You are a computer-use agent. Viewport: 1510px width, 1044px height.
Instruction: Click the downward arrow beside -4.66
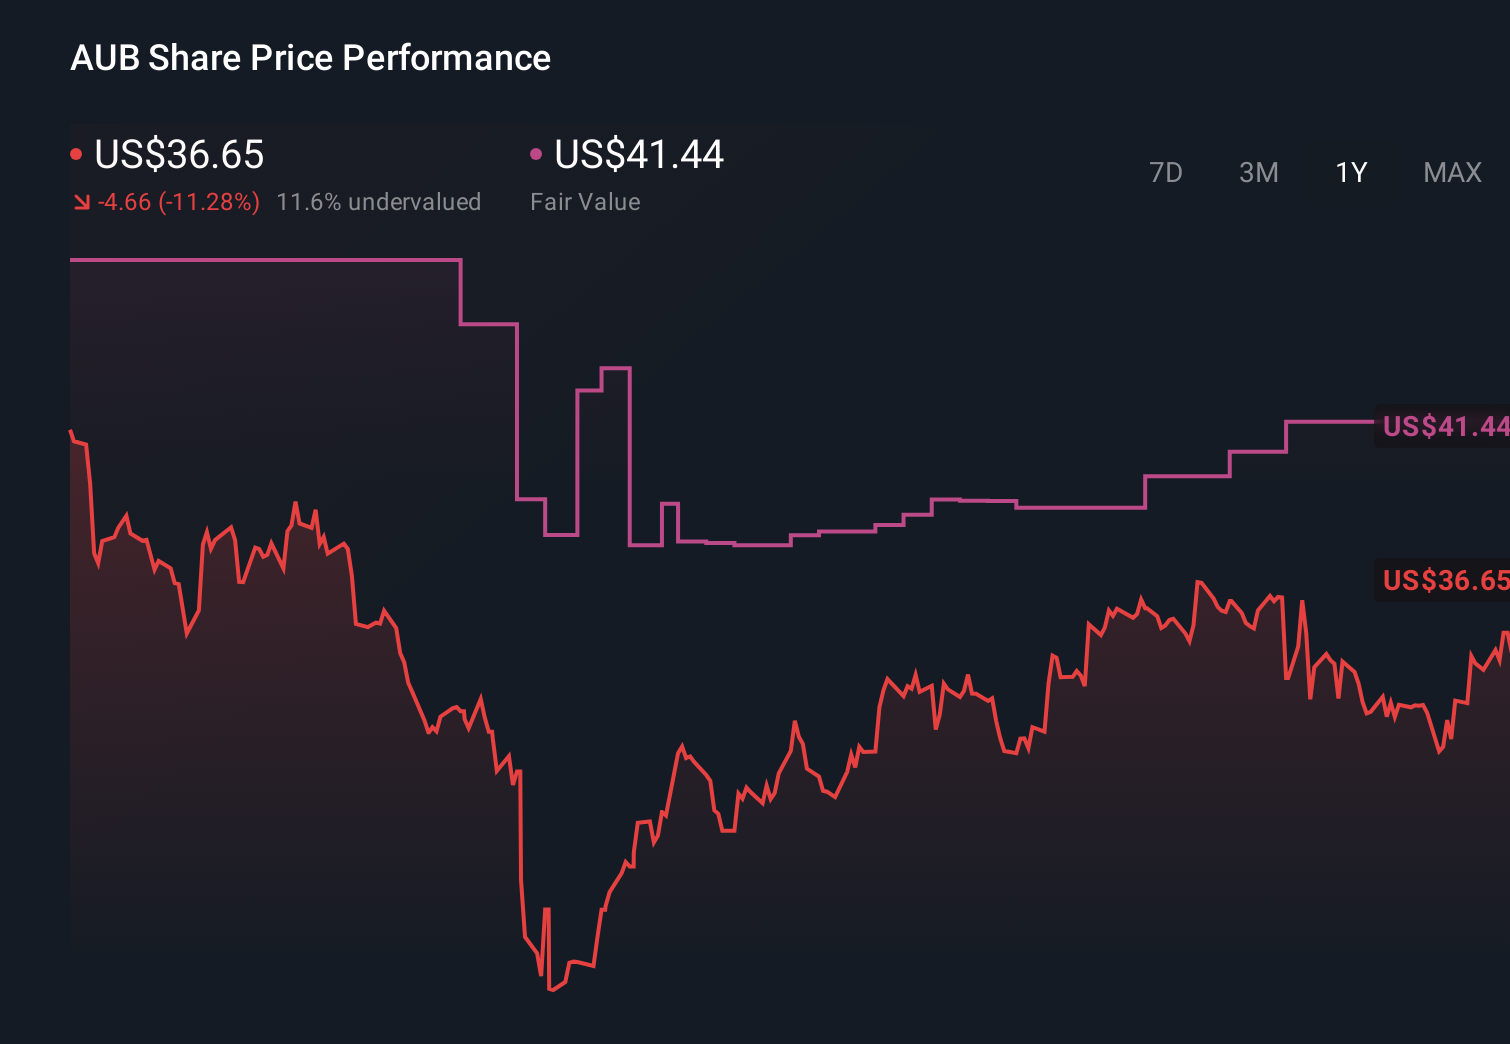coord(81,202)
